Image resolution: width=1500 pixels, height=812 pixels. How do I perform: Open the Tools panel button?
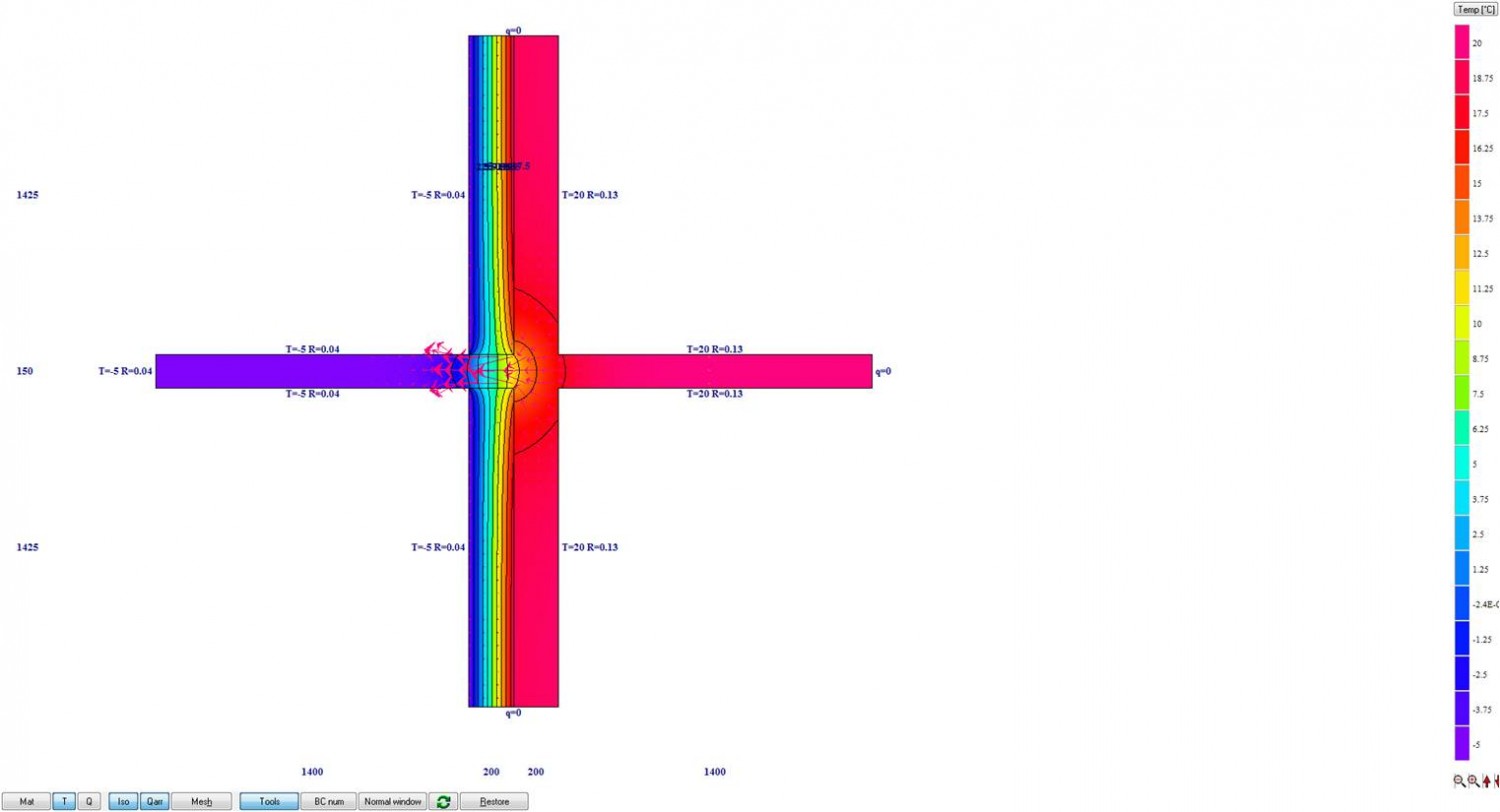269,801
